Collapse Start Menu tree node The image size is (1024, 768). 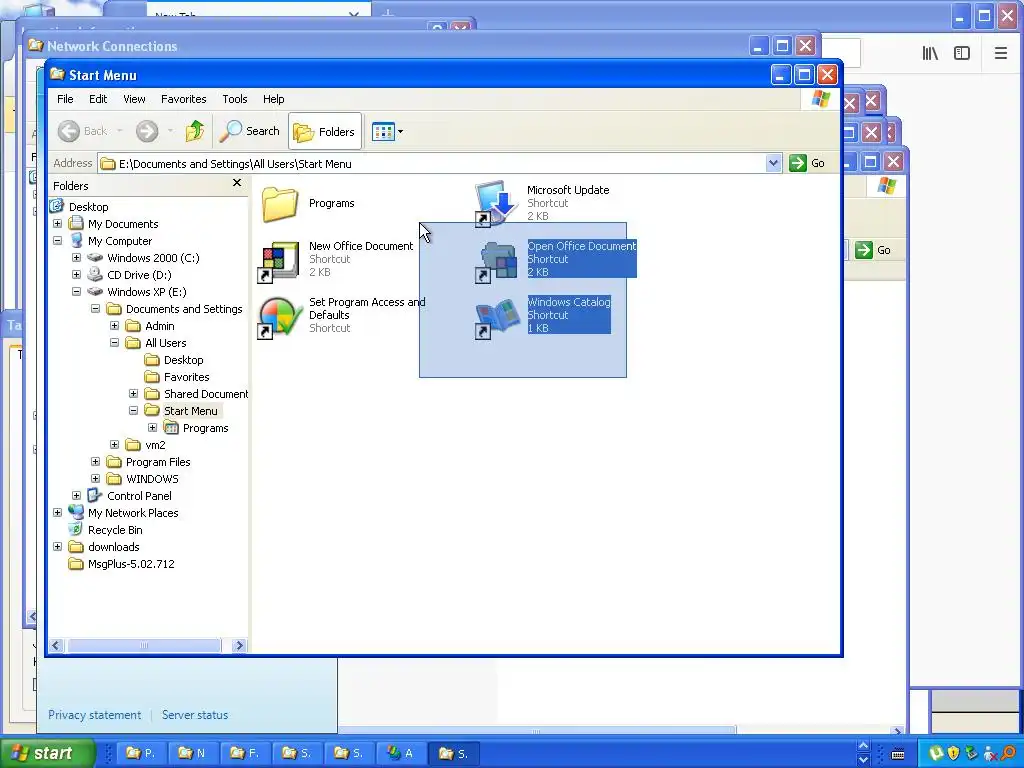[x=133, y=411]
